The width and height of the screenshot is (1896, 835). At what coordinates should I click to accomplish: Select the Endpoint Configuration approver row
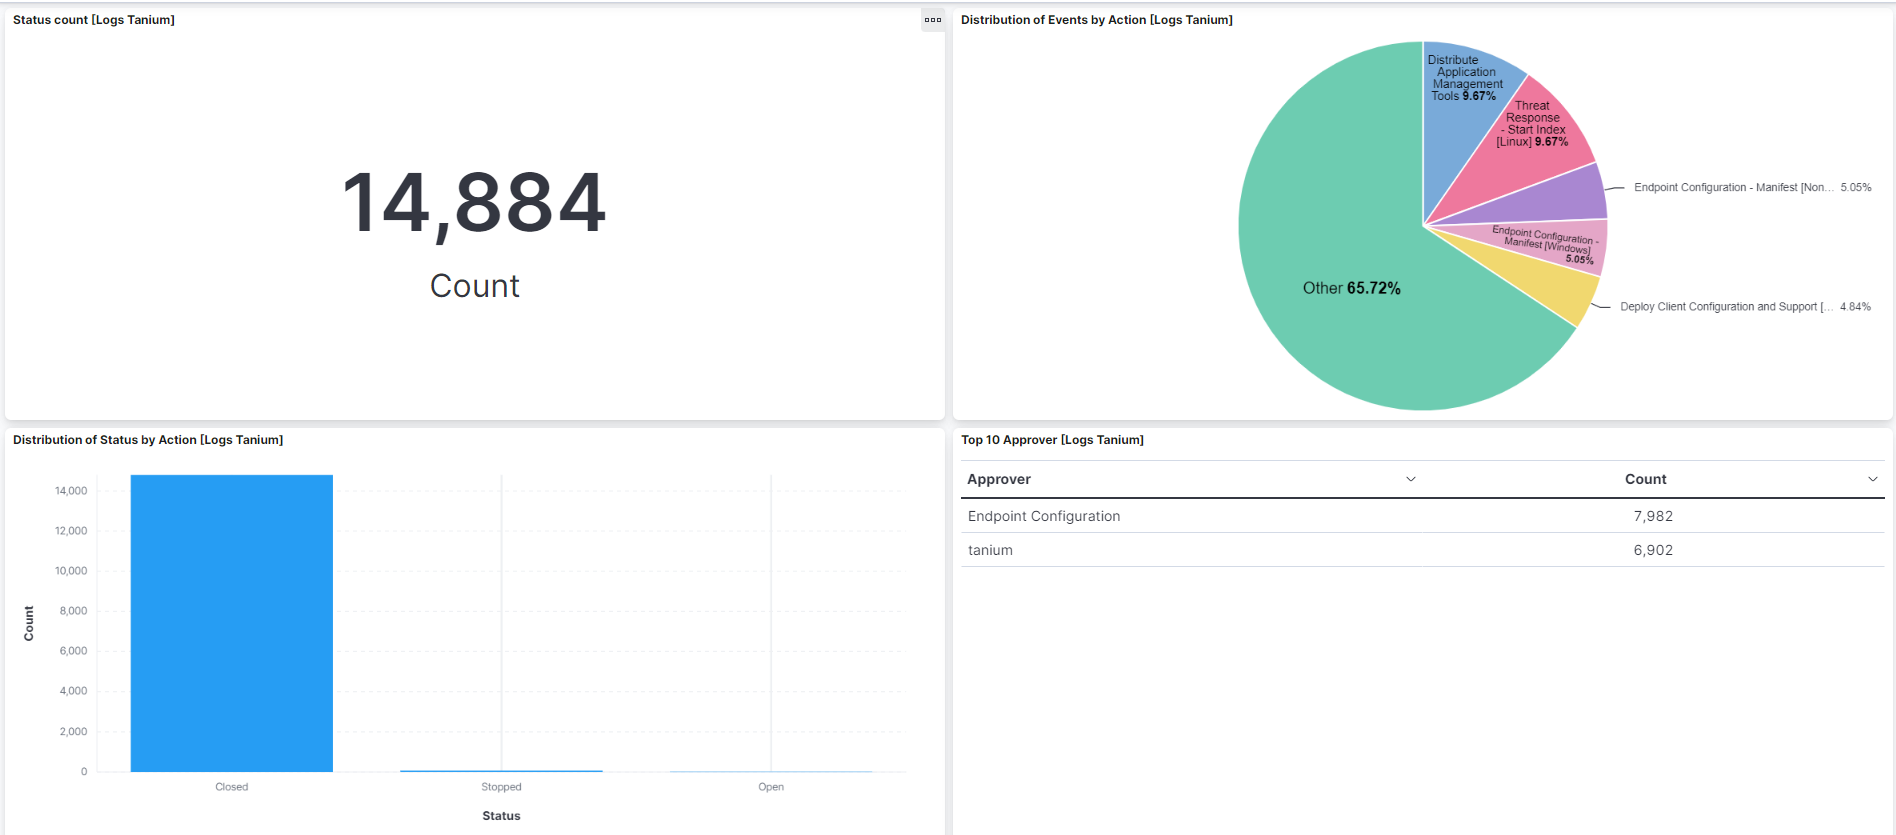click(1044, 516)
